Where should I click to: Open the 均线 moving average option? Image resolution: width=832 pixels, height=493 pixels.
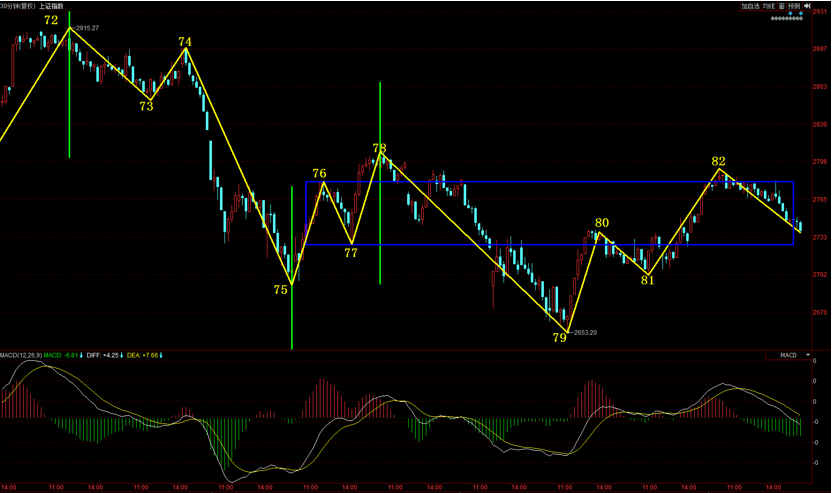click(x=769, y=6)
